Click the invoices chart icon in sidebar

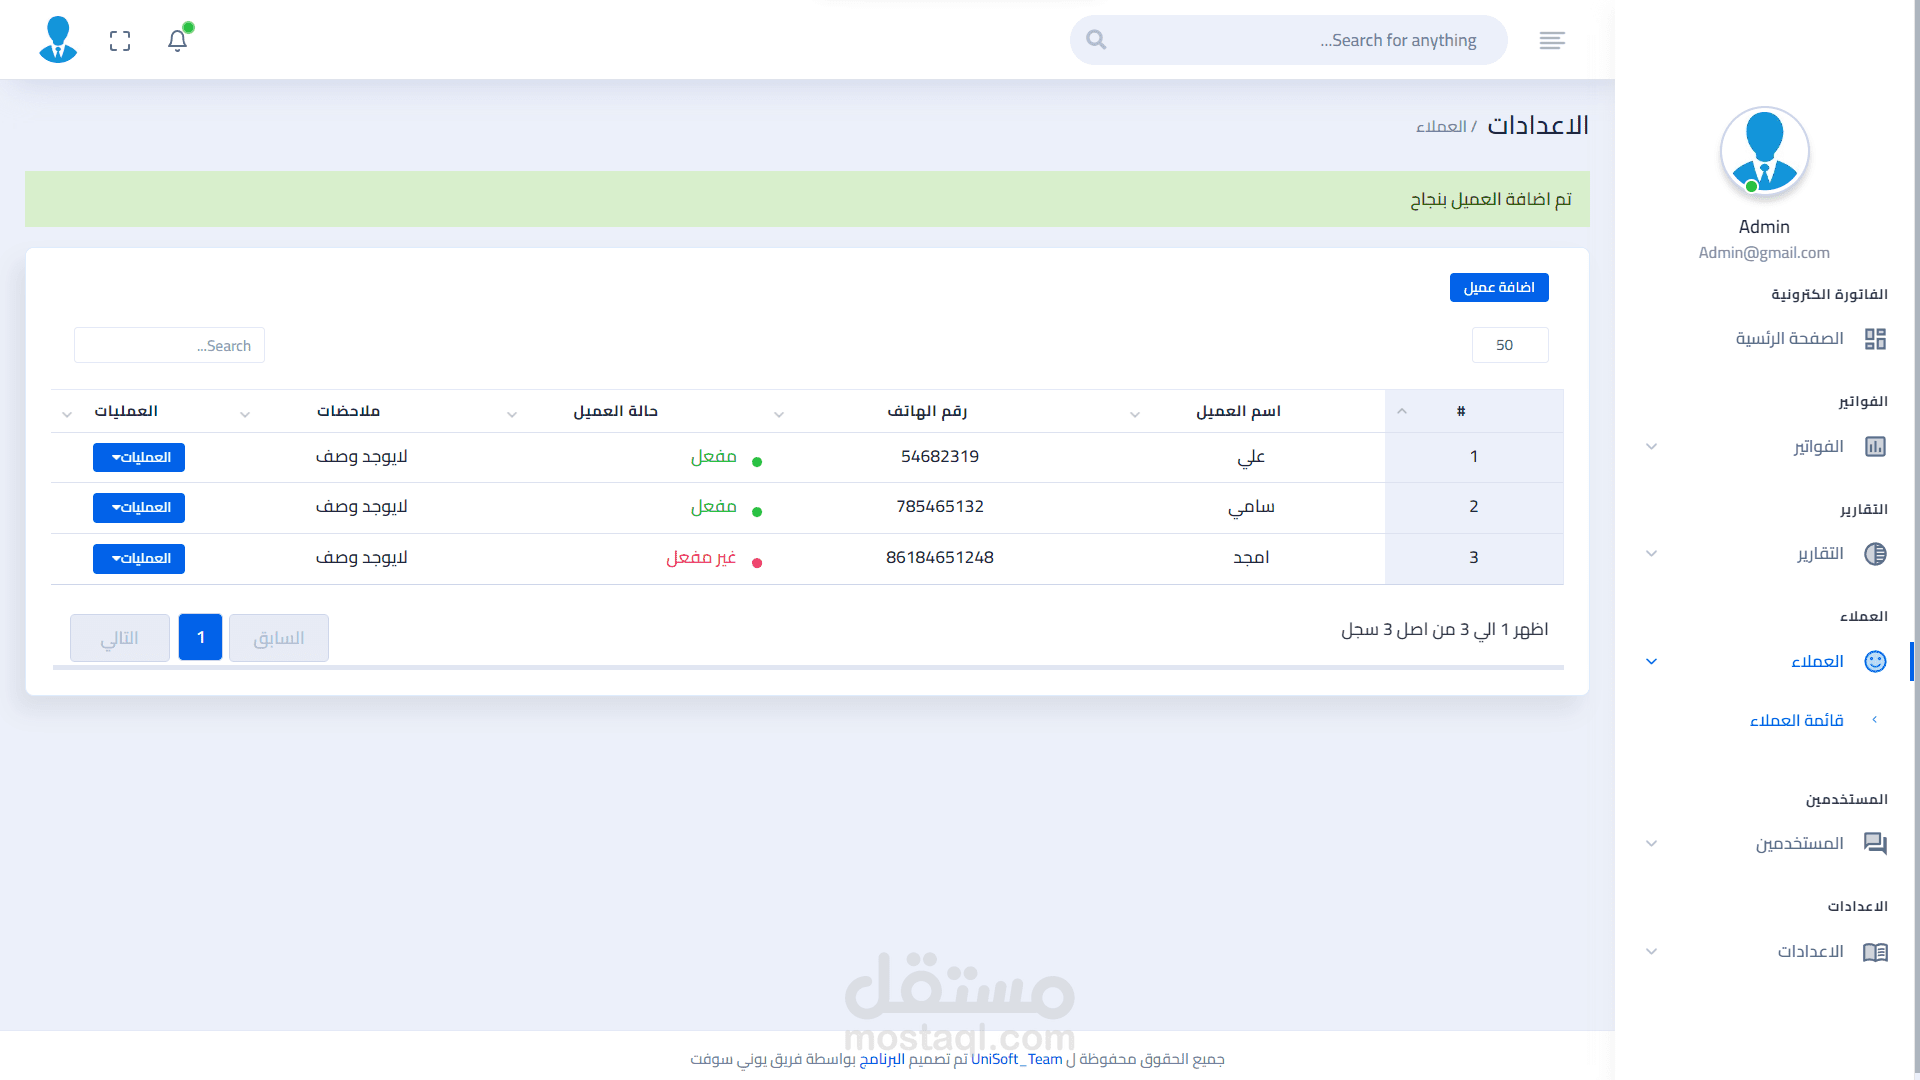coord(1875,447)
